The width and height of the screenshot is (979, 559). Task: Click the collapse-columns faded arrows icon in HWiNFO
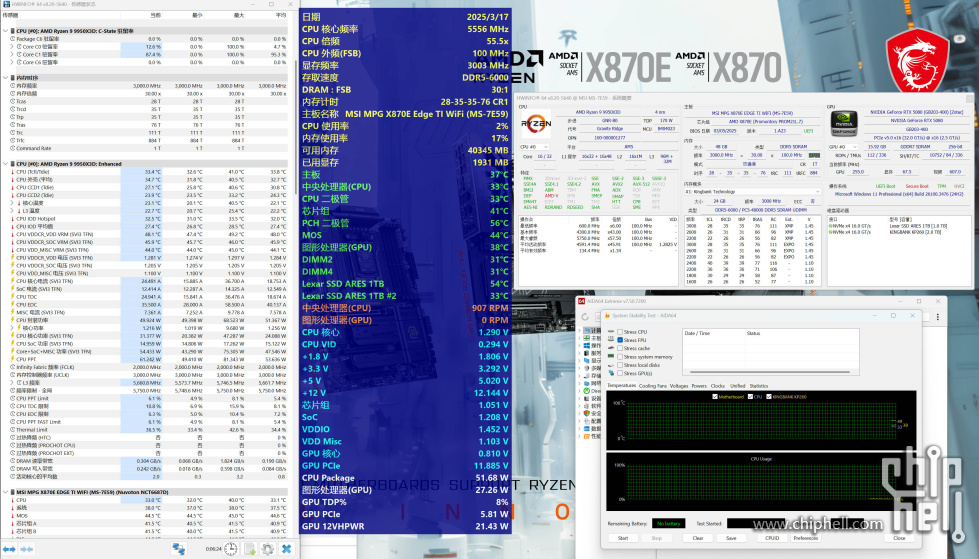27,549
